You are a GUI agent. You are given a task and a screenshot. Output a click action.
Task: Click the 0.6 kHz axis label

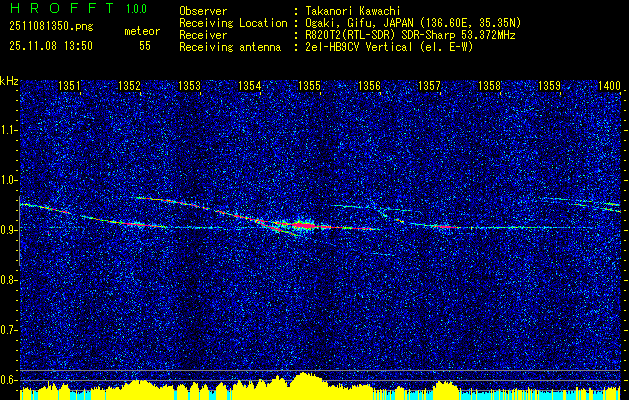tap(9, 380)
